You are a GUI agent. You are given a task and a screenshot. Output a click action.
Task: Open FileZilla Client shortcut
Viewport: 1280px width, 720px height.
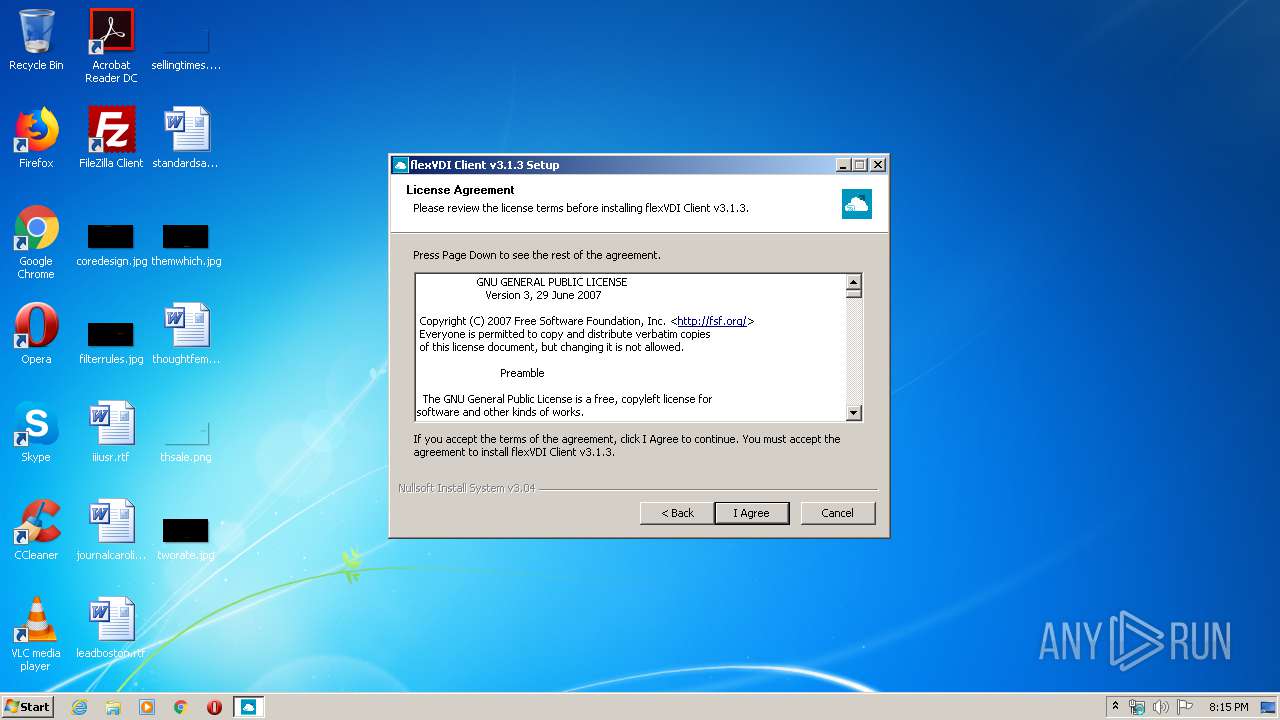(111, 138)
